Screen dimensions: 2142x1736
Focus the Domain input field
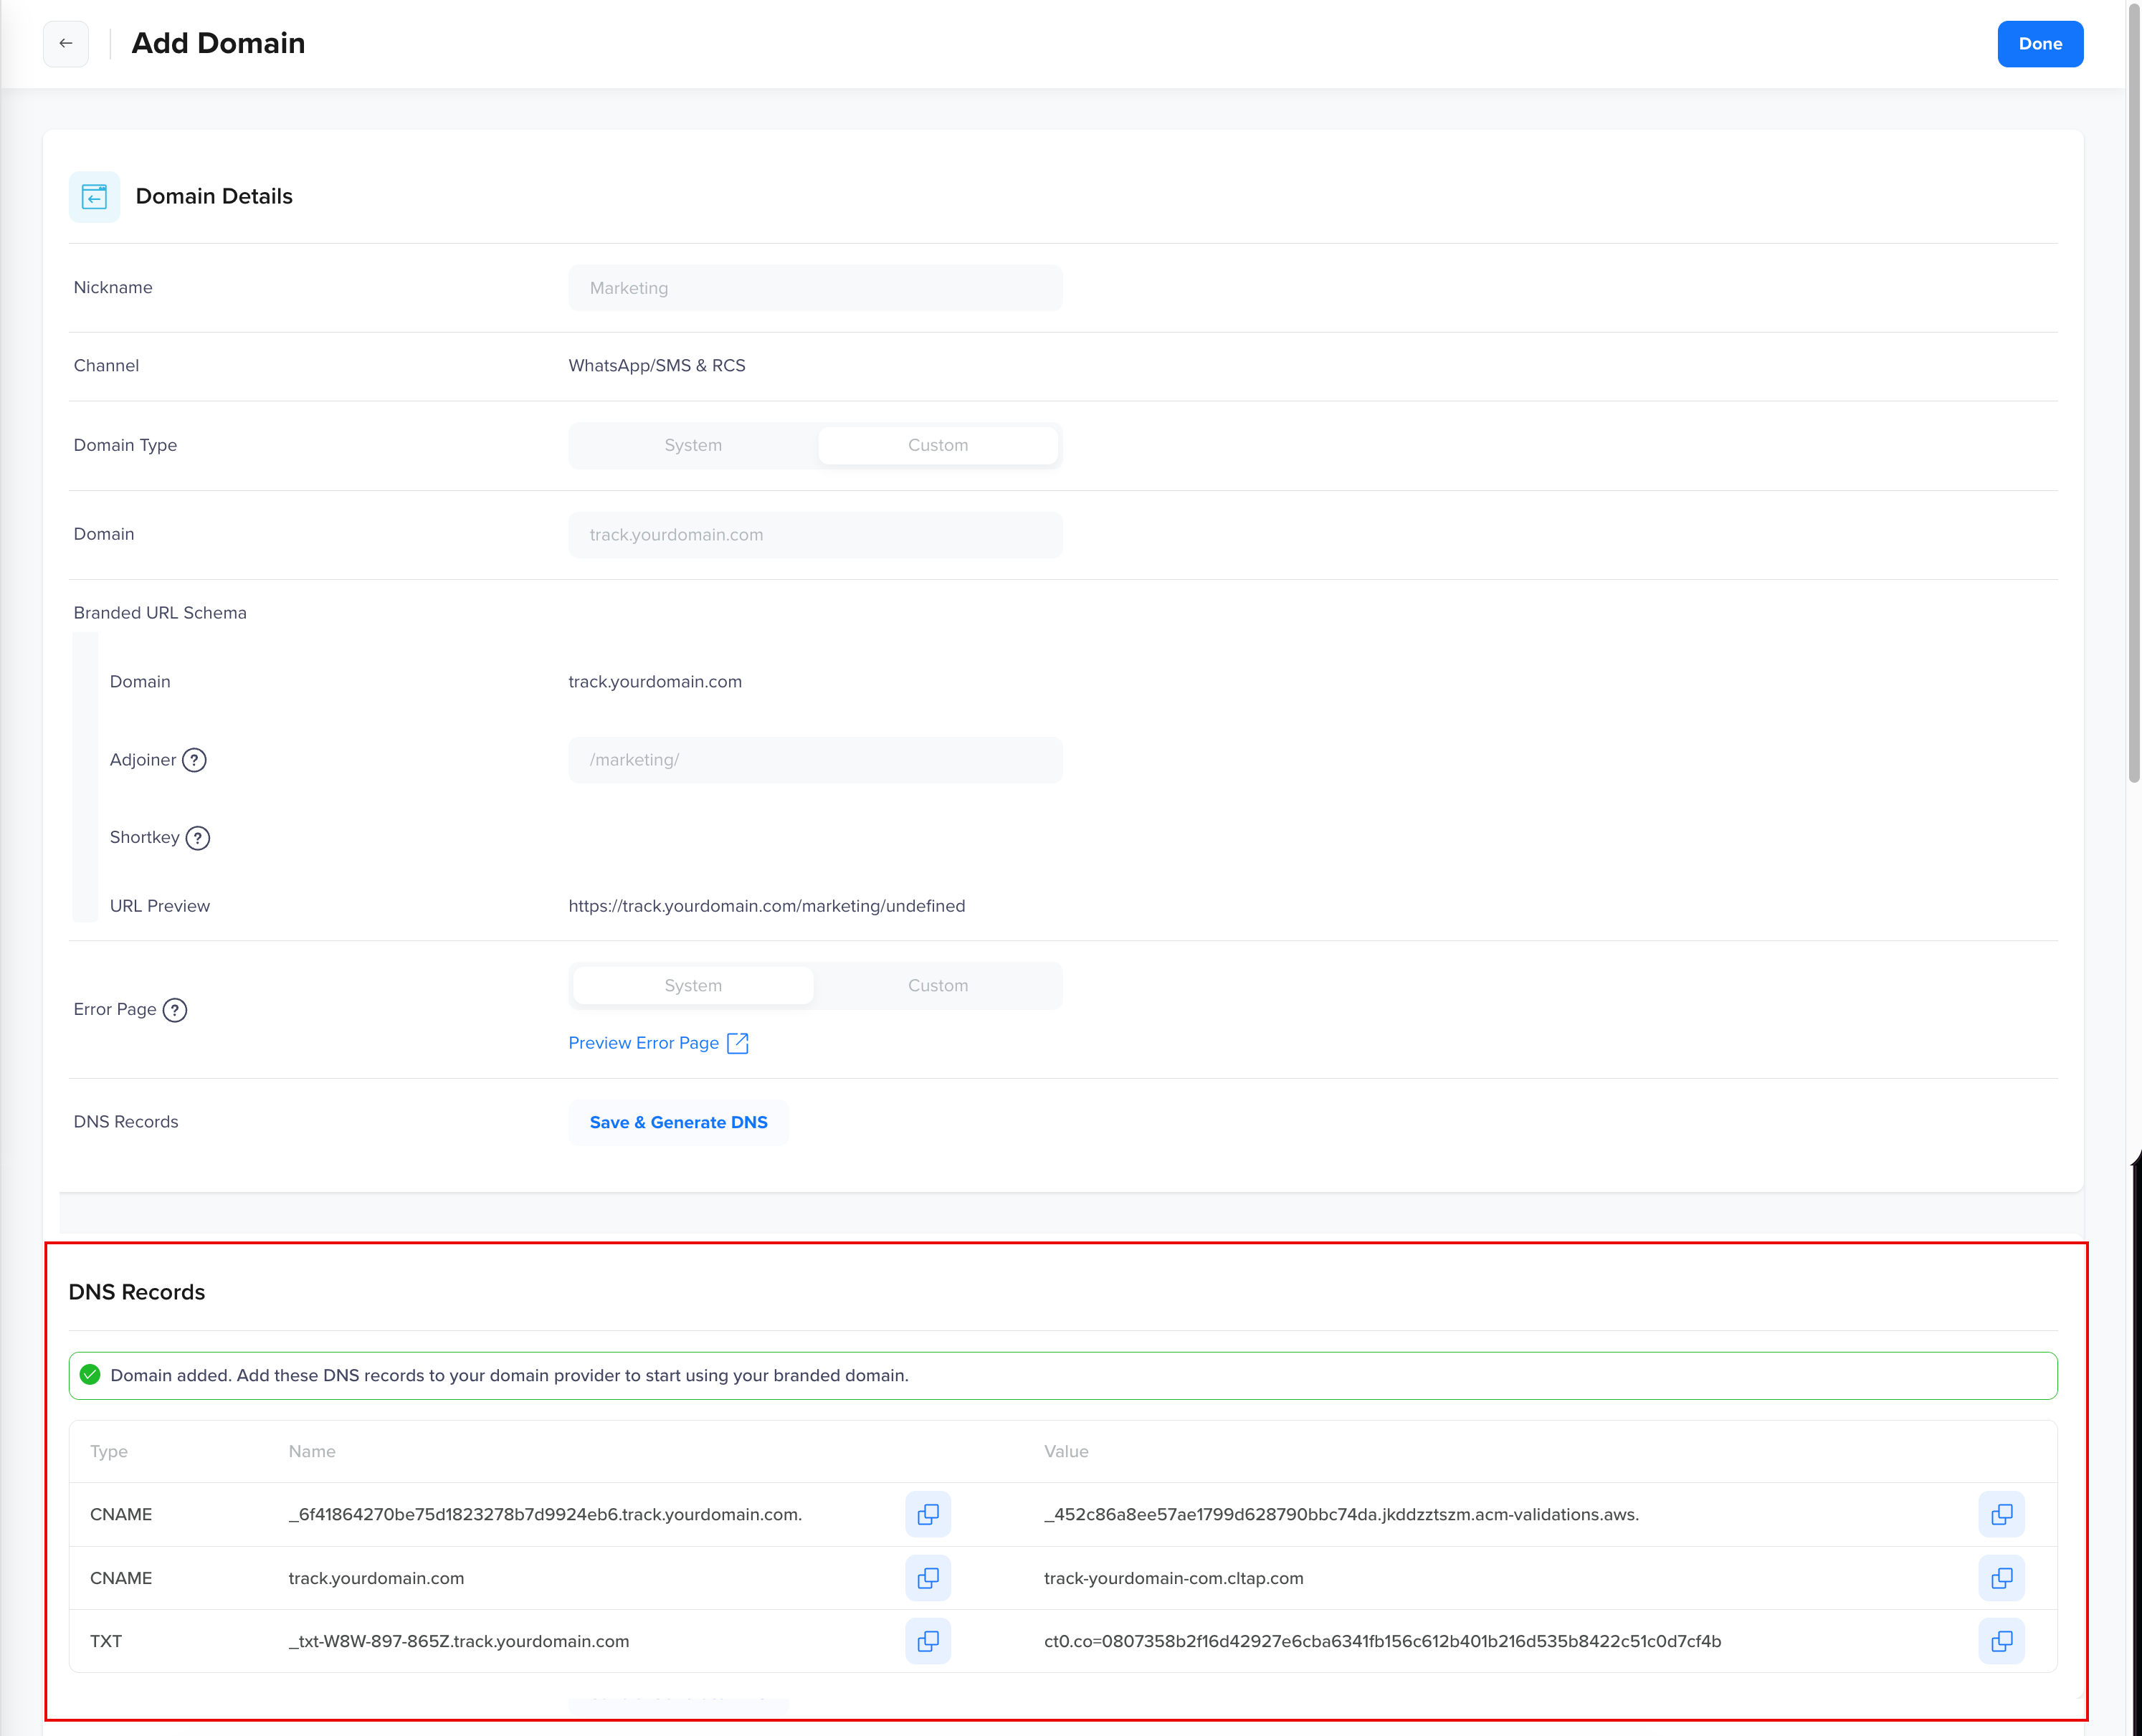click(x=815, y=535)
